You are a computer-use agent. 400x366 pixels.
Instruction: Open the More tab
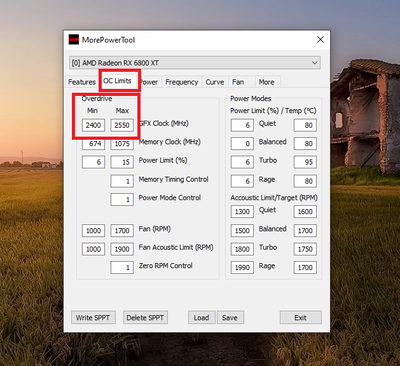(x=267, y=82)
